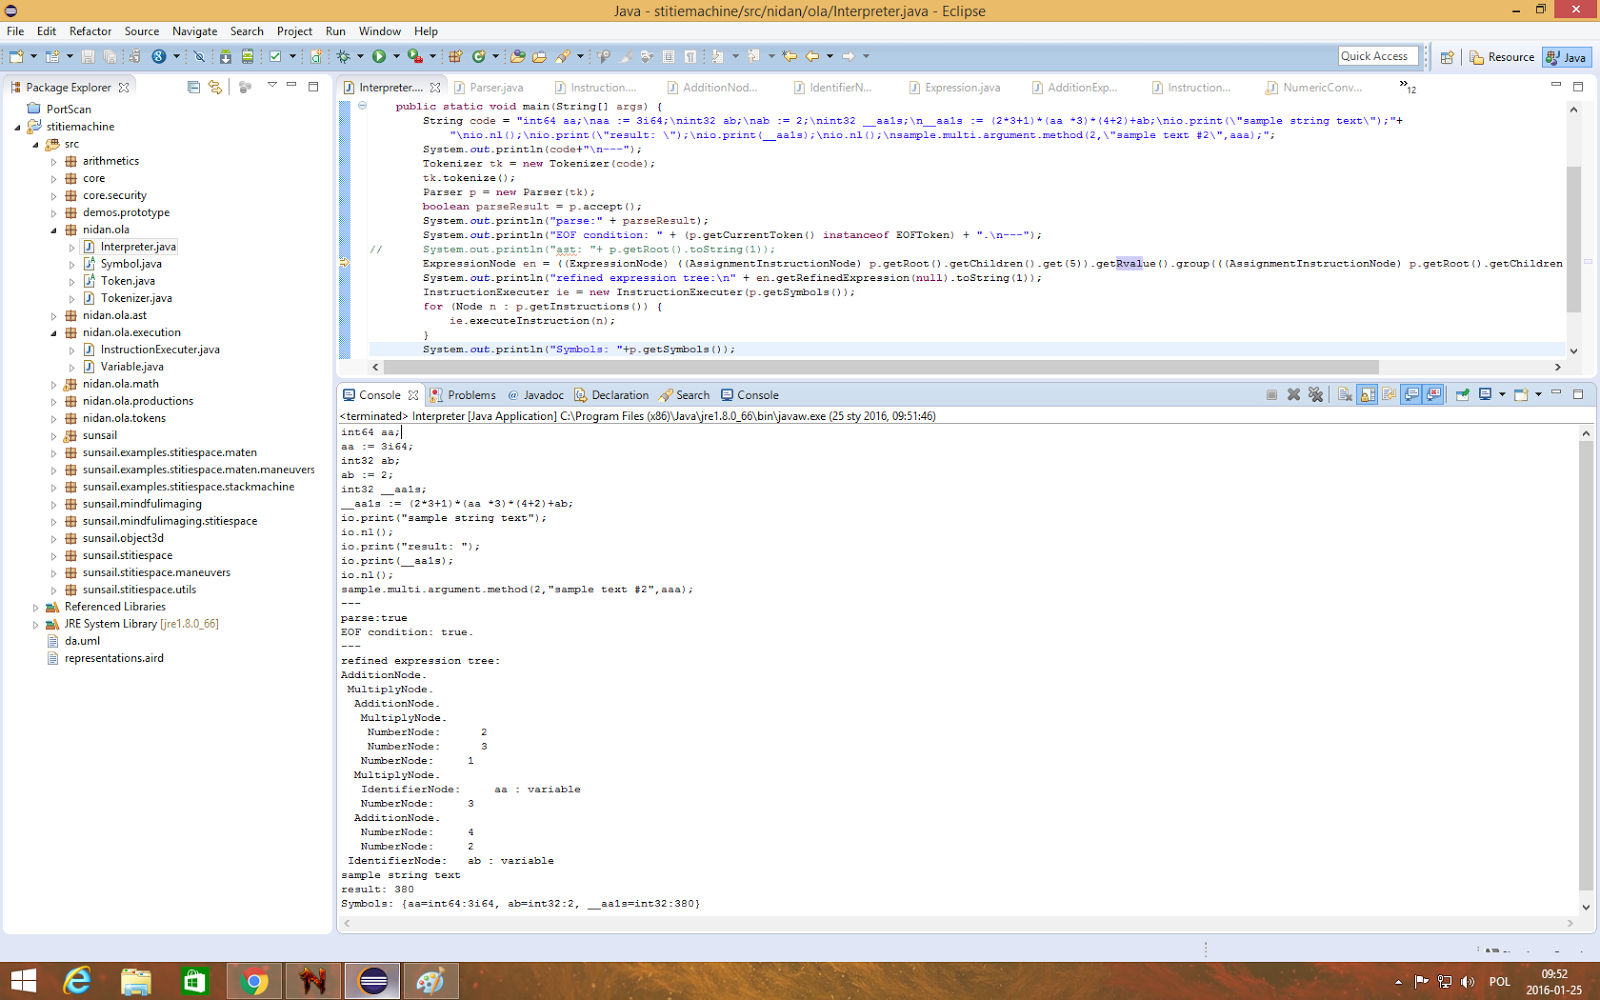
Task: Click the Eclipse icon in the taskbar
Action: 372,981
